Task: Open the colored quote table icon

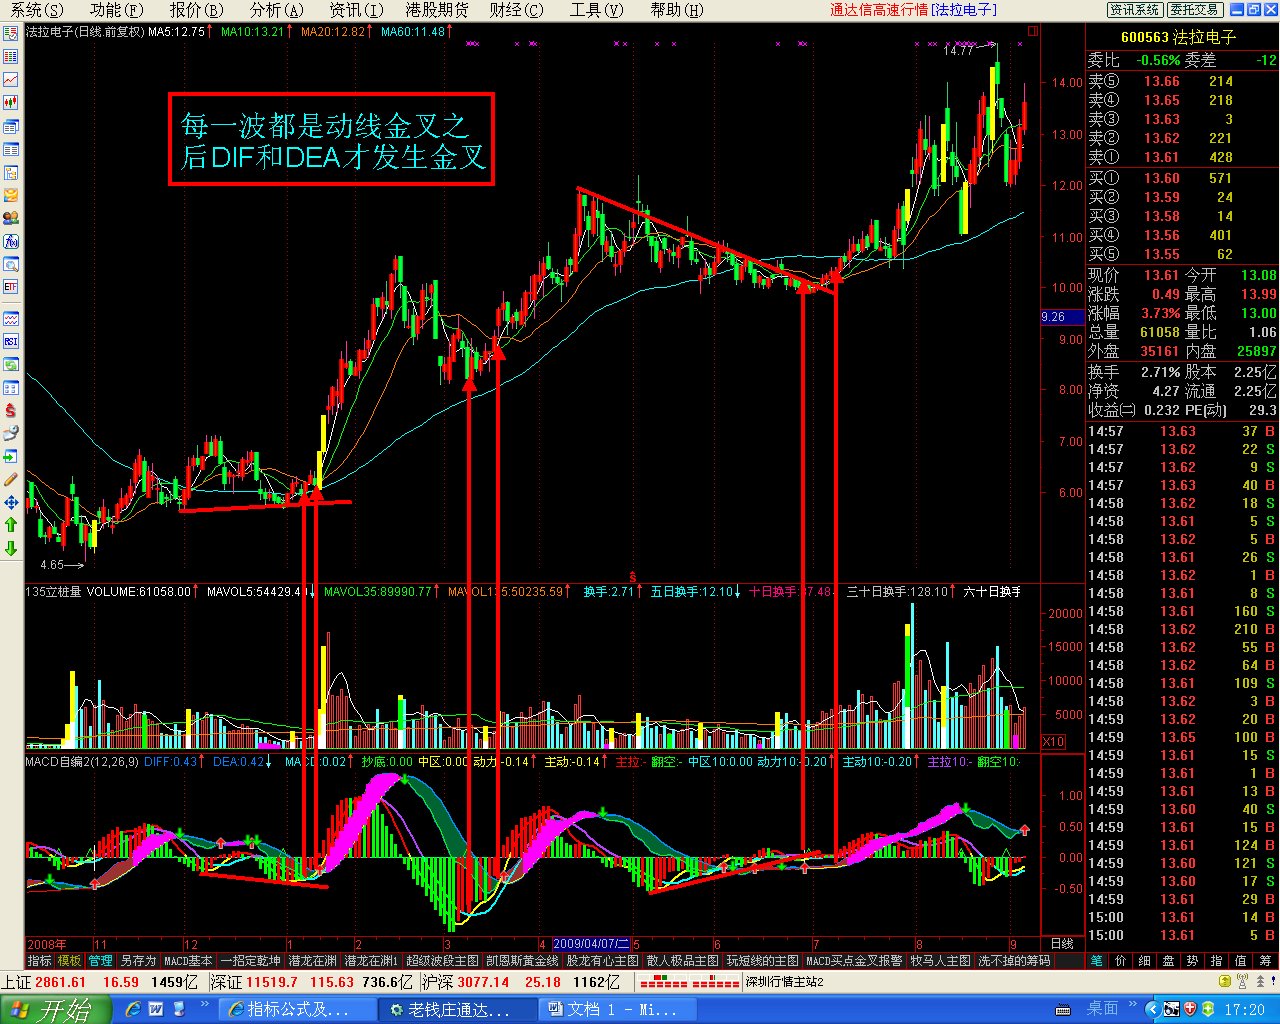Action: [x=11, y=57]
